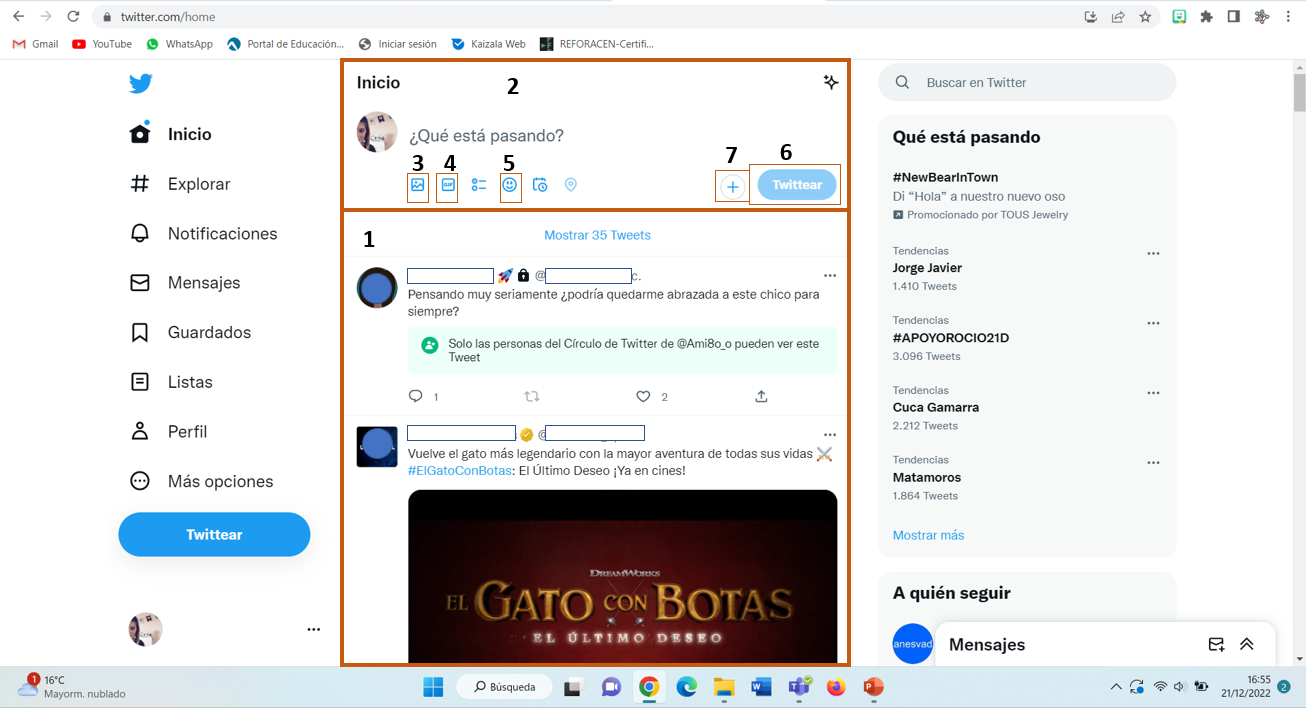
Task: Open El Gato con Botas video thumbnail
Action: click(x=622, y=577)
